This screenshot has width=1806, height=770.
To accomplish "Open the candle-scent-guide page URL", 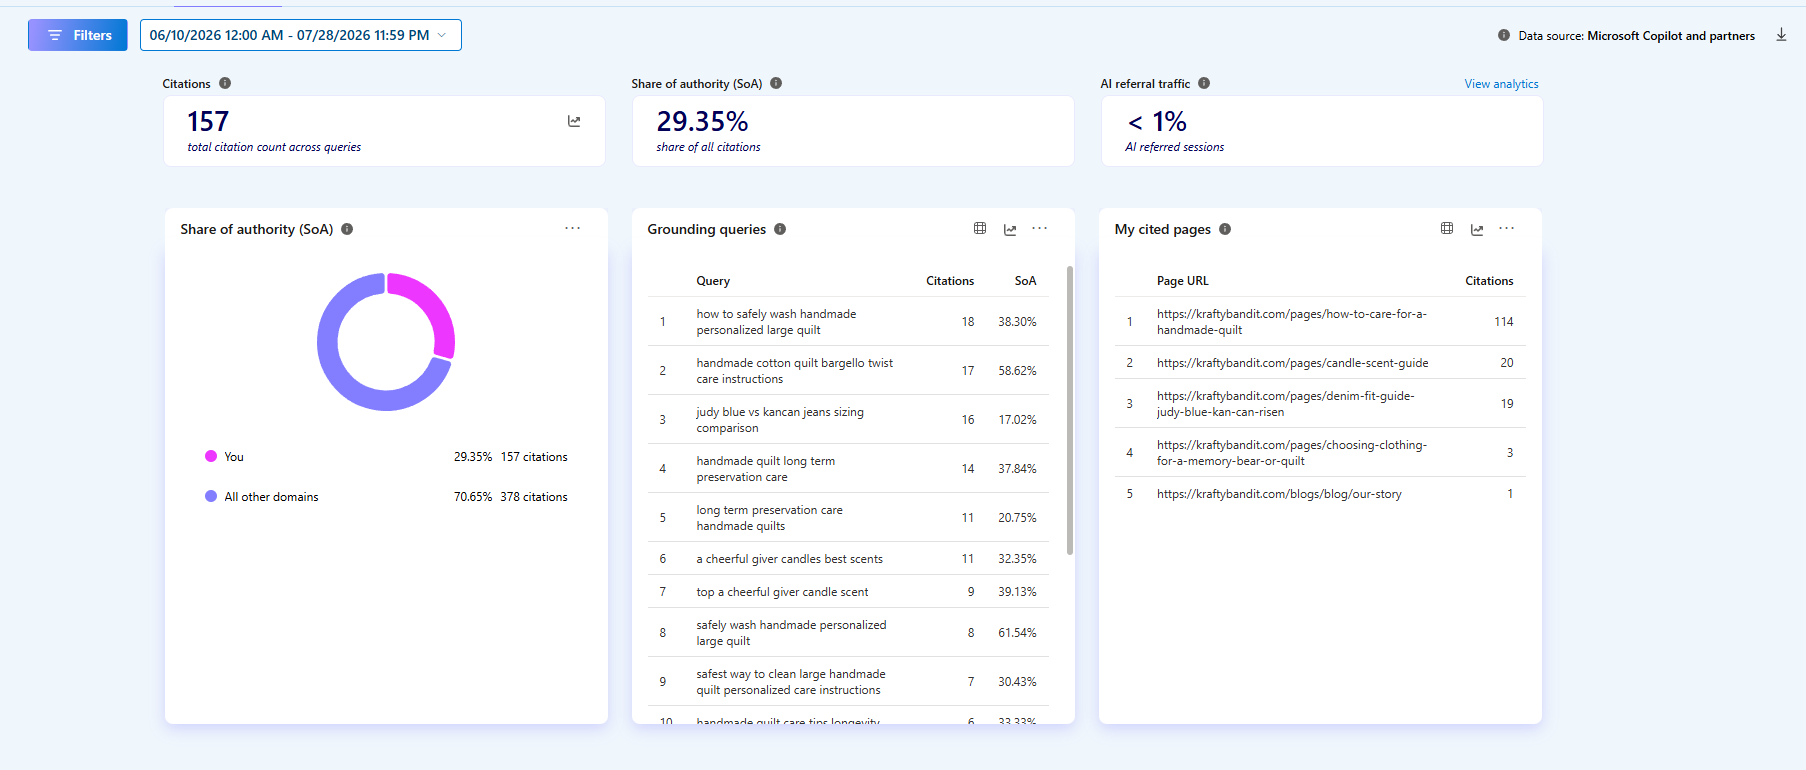I will (x=1292, y=363).
